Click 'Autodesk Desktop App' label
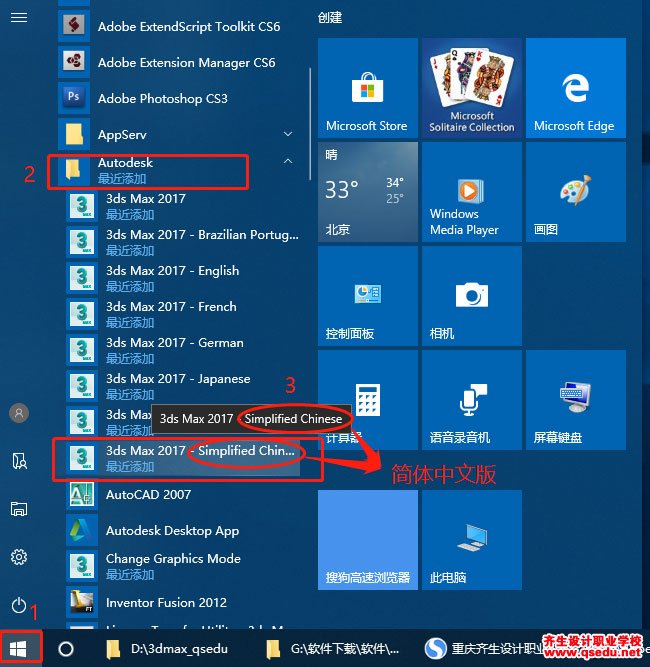The height and width of the screenshot is (667, 650). click(x=172, y=531)
